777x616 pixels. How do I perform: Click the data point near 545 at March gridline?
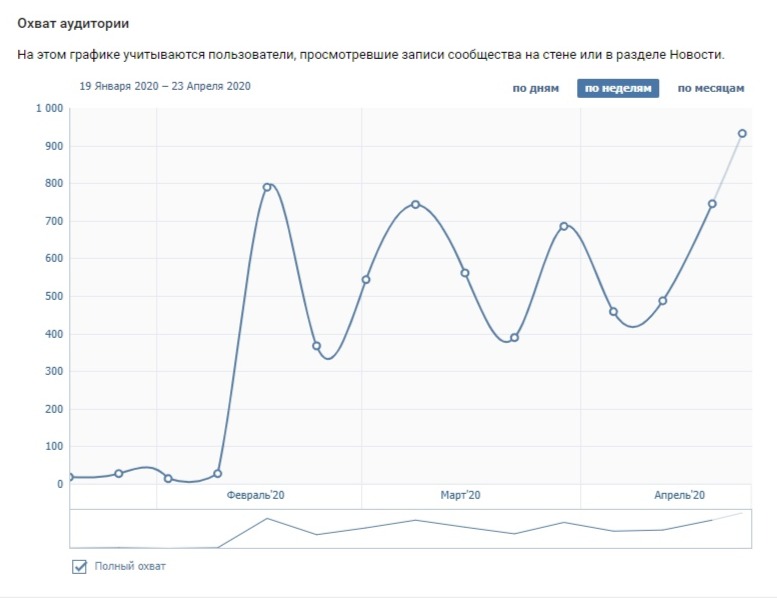tap(366, 280)
